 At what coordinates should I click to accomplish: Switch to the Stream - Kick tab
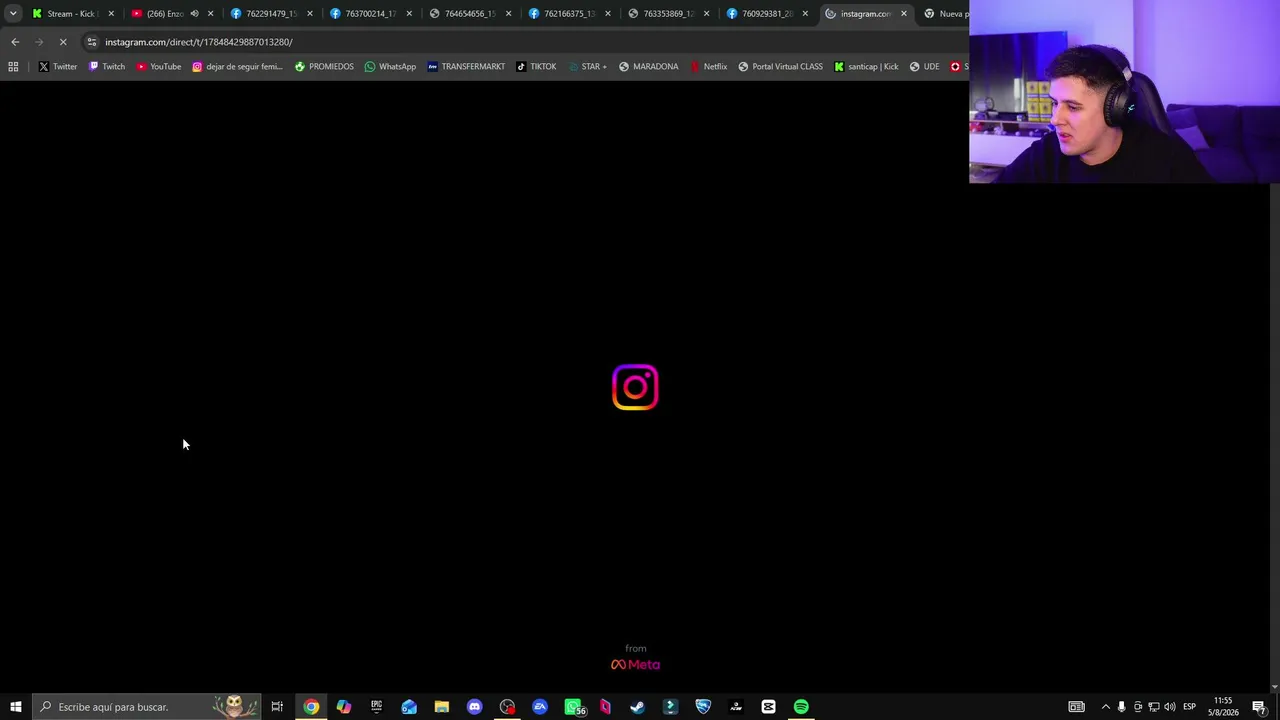tap(72, 14)
